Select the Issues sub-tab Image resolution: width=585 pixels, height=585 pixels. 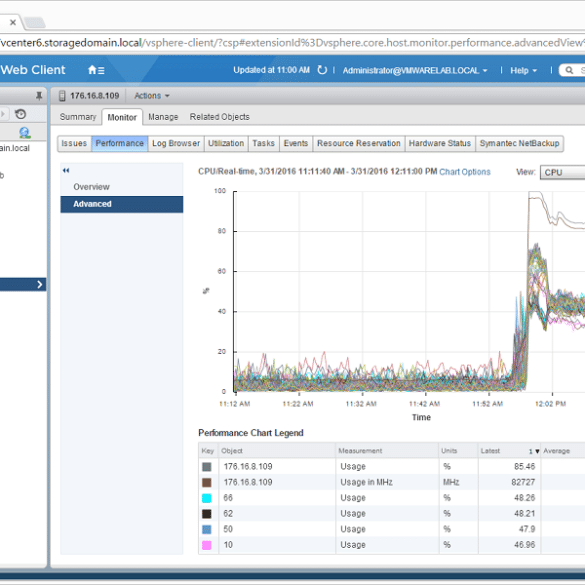74,143
